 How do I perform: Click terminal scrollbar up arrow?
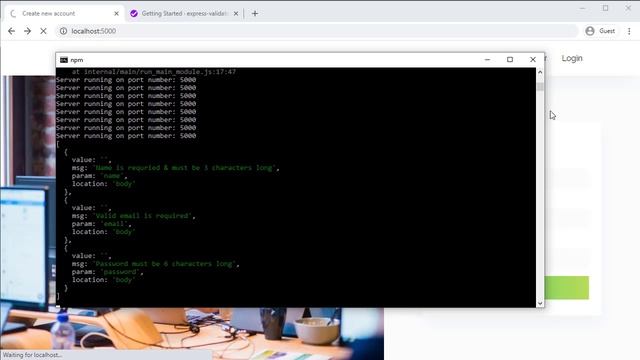point(540,72)
